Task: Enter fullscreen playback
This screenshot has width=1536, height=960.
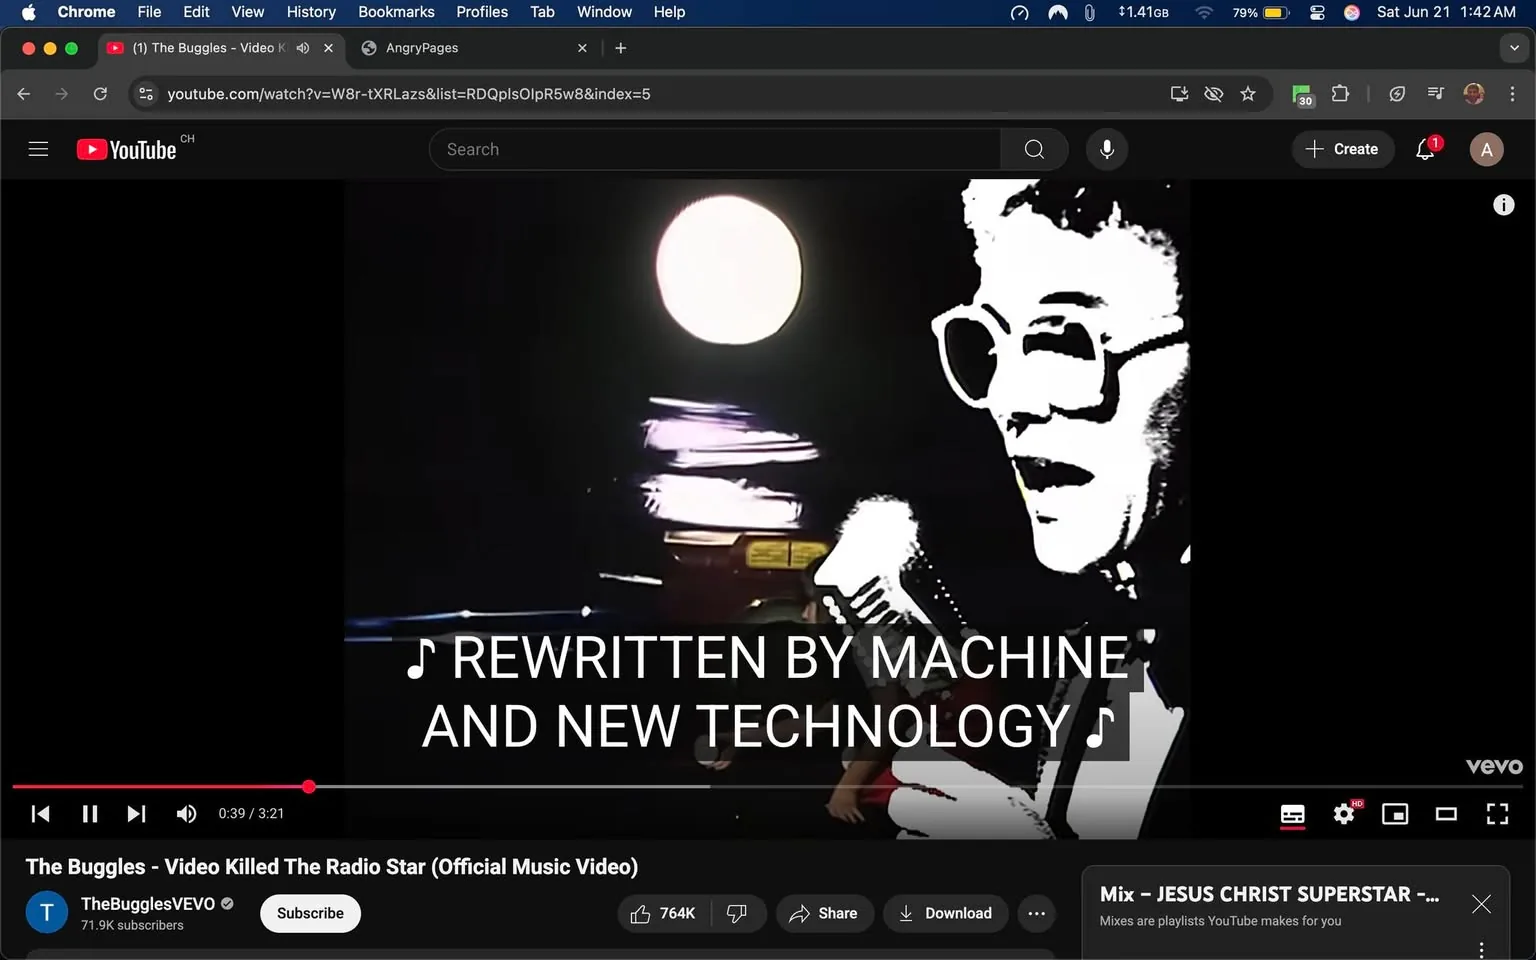Action: coord(1496,813)
